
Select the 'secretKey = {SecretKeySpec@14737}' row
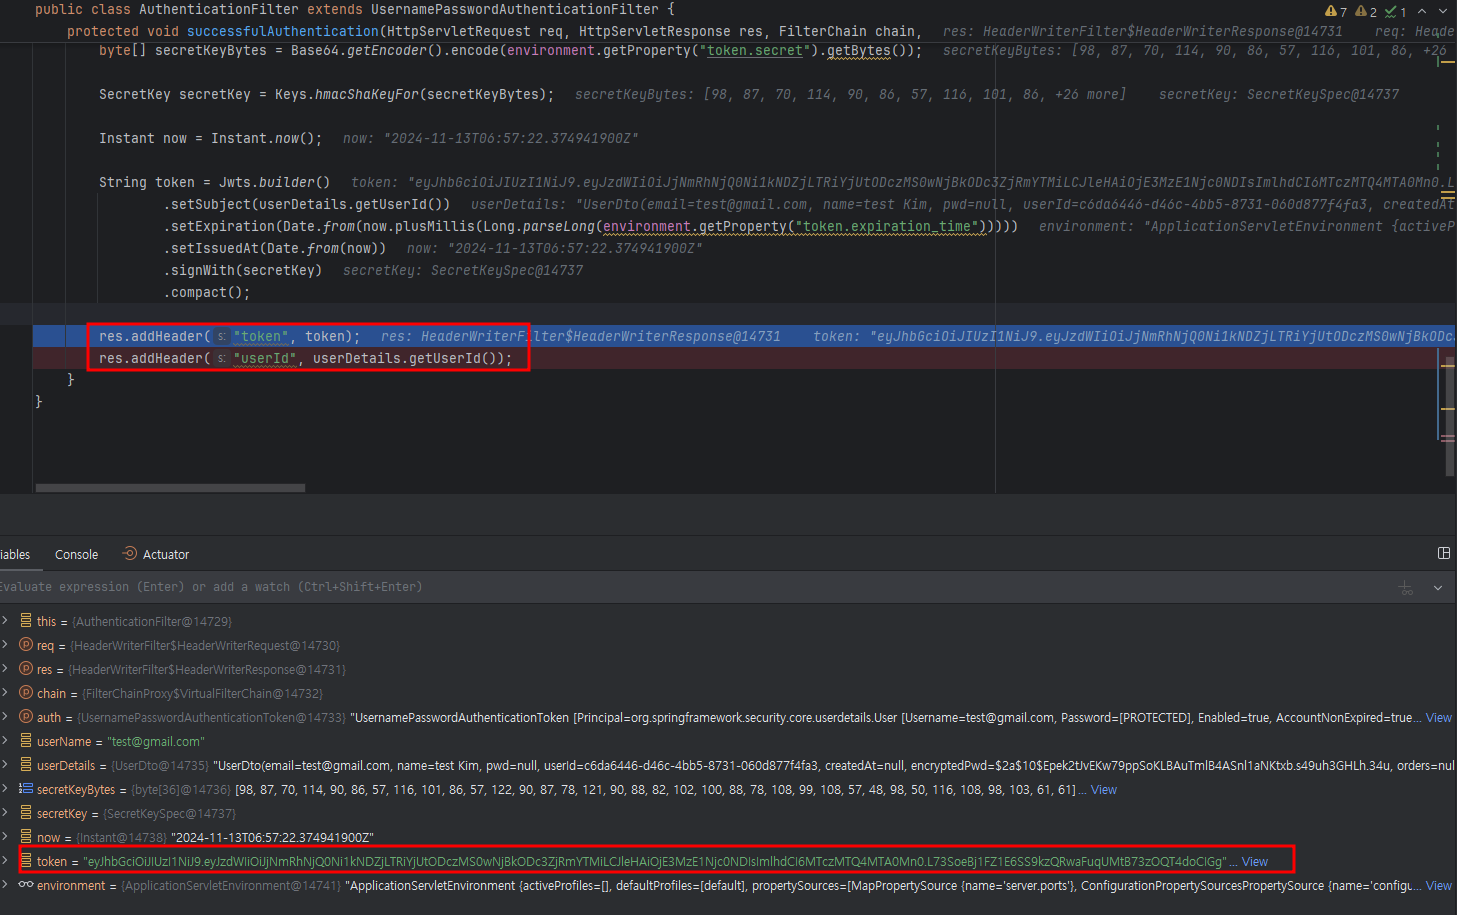[x=728, y=813]
